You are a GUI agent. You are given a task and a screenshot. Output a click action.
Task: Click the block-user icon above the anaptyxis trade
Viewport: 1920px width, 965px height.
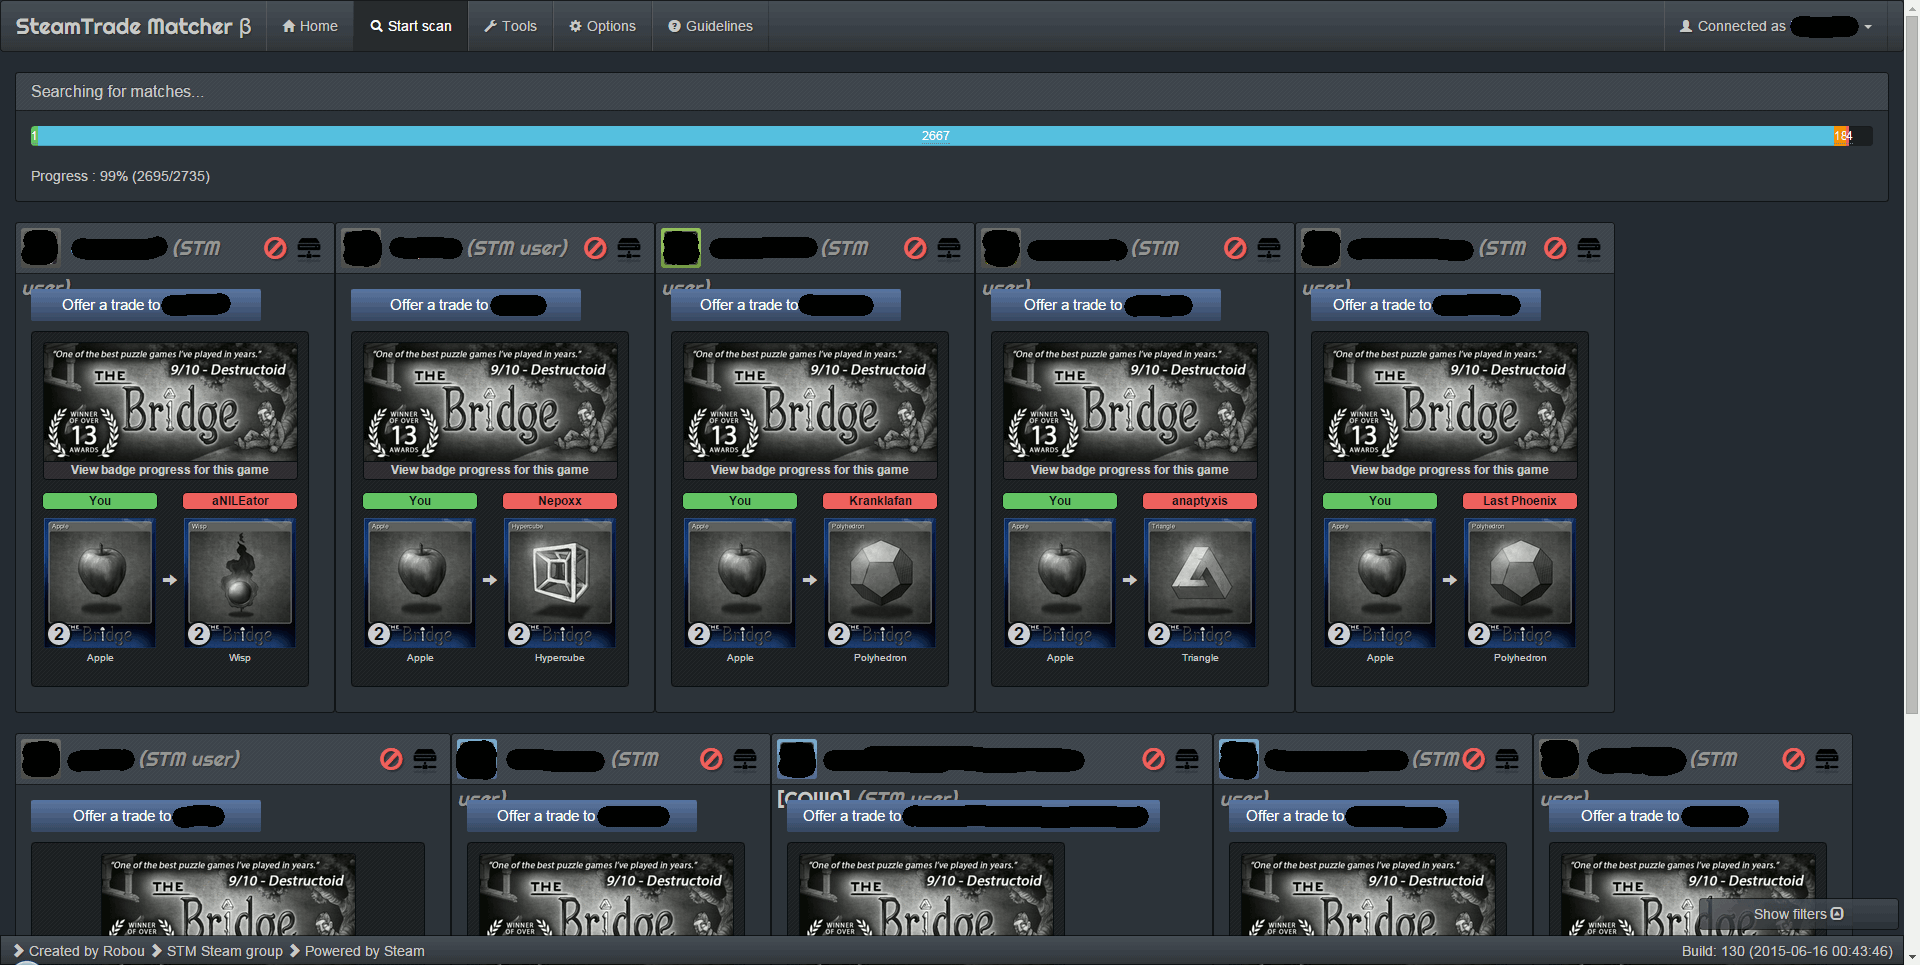pyautogui.click(x=1235, y=248)
